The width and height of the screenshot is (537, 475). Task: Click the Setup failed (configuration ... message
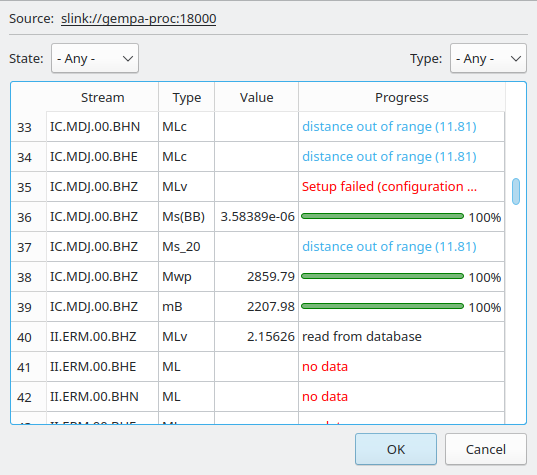(x=389, y=187)
